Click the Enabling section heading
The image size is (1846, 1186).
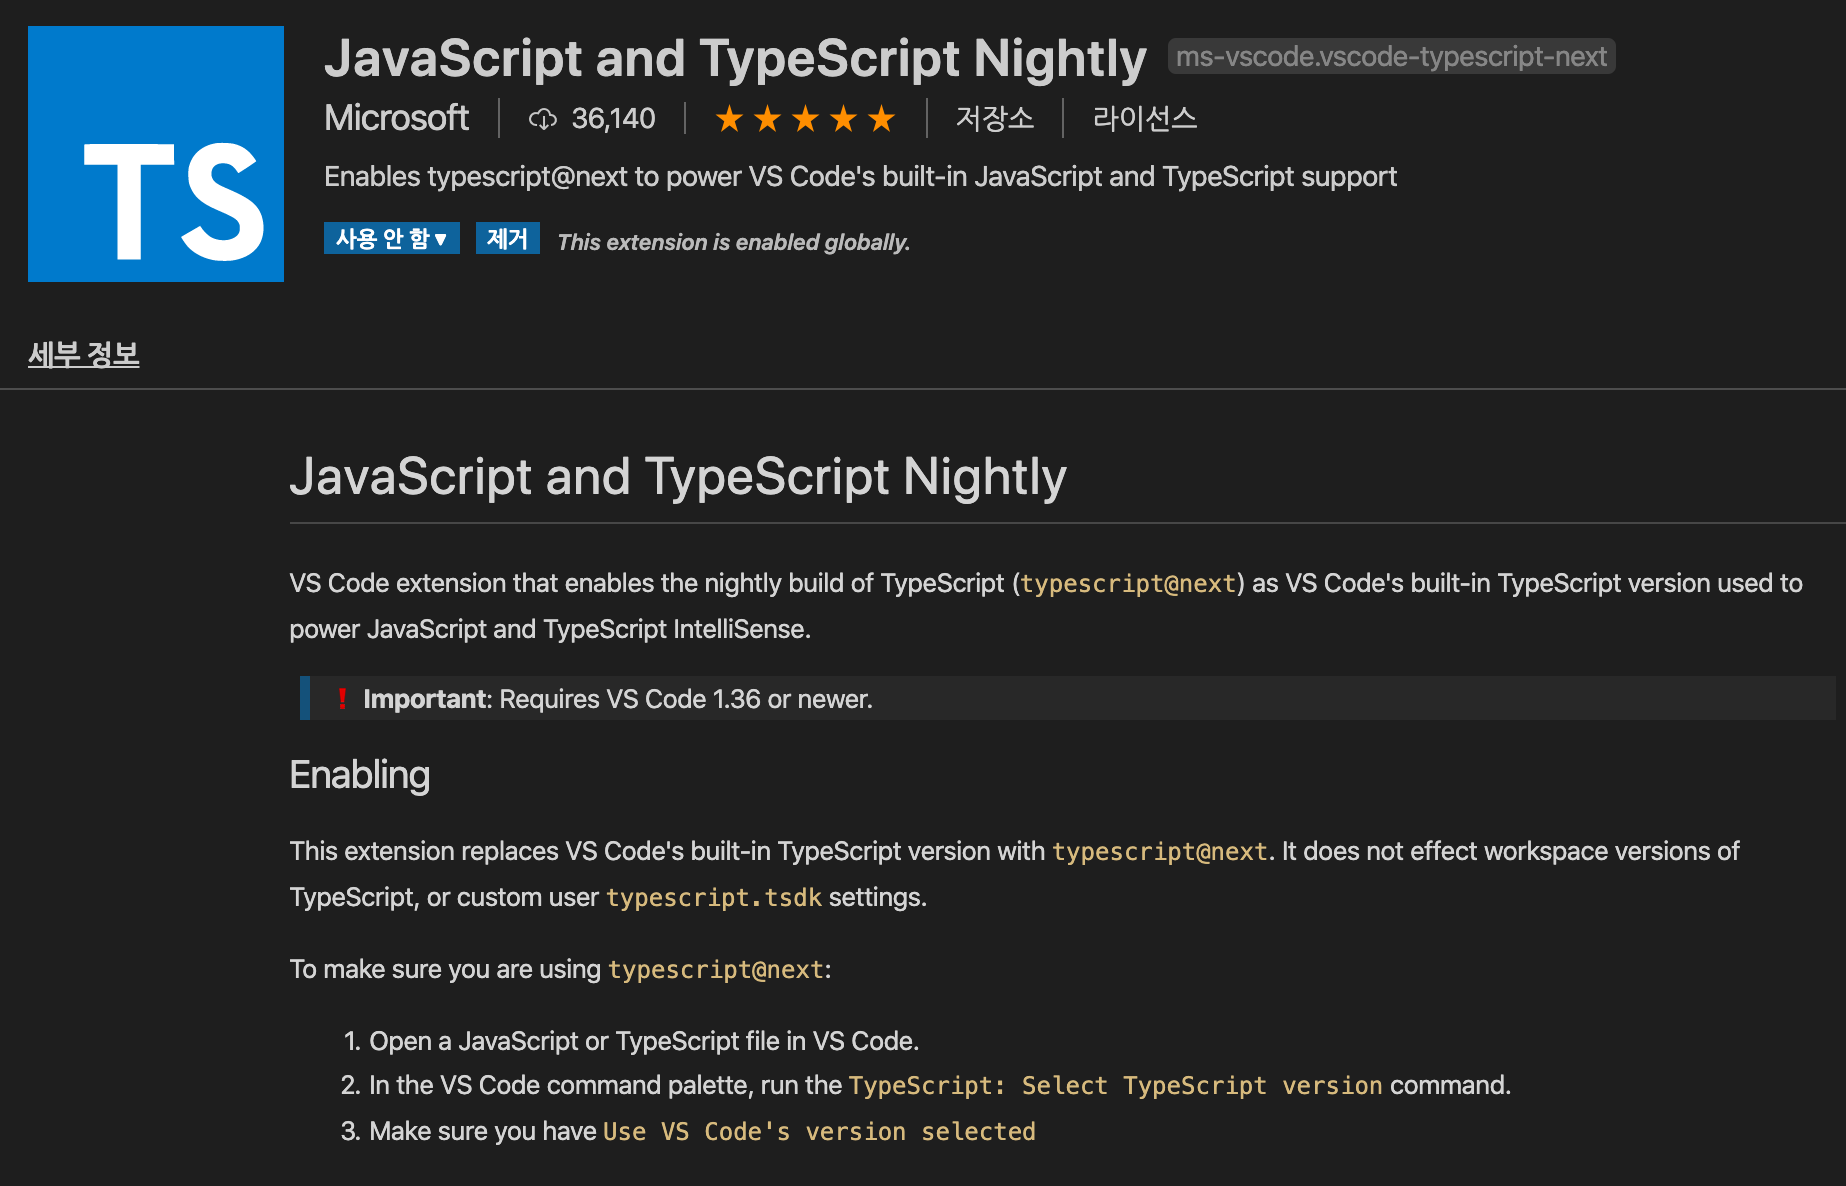359,775
